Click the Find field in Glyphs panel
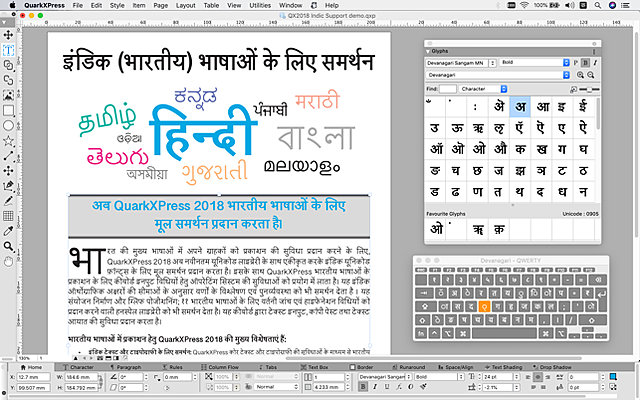Screen dimensions: 640x400 (447, 89)
